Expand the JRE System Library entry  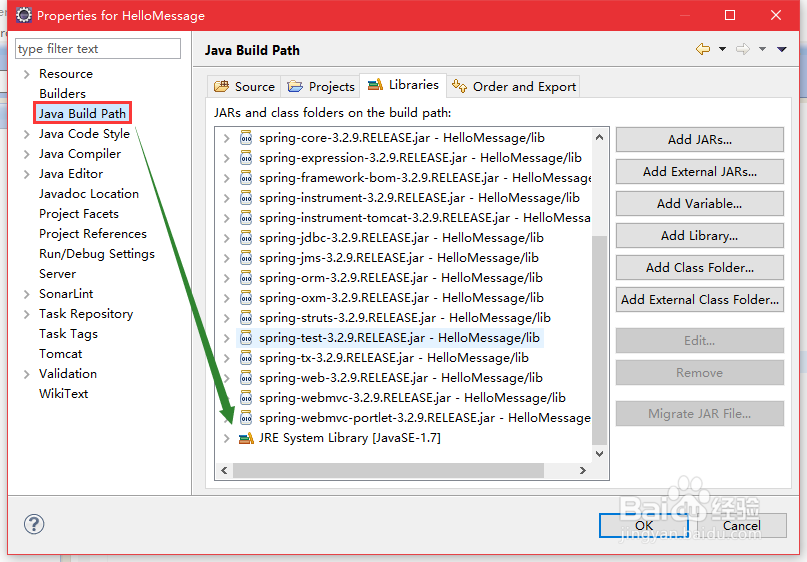[226, 438]
